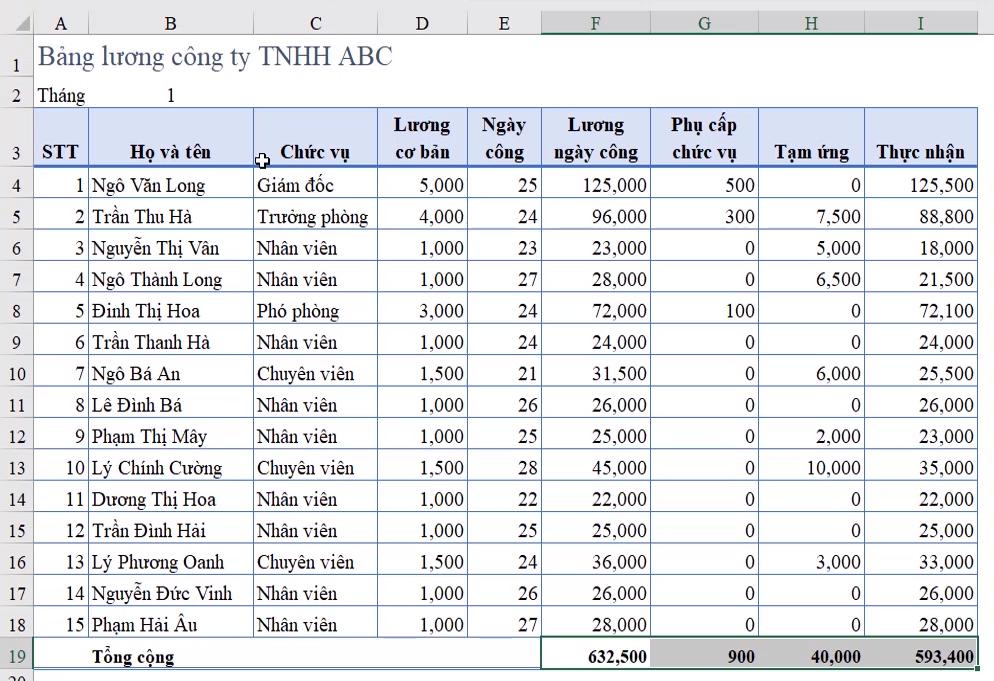Image resolution: width=994 pixels, height=681 pixels.
Task: Click the total value 632,500
Action: click(596, 655)
